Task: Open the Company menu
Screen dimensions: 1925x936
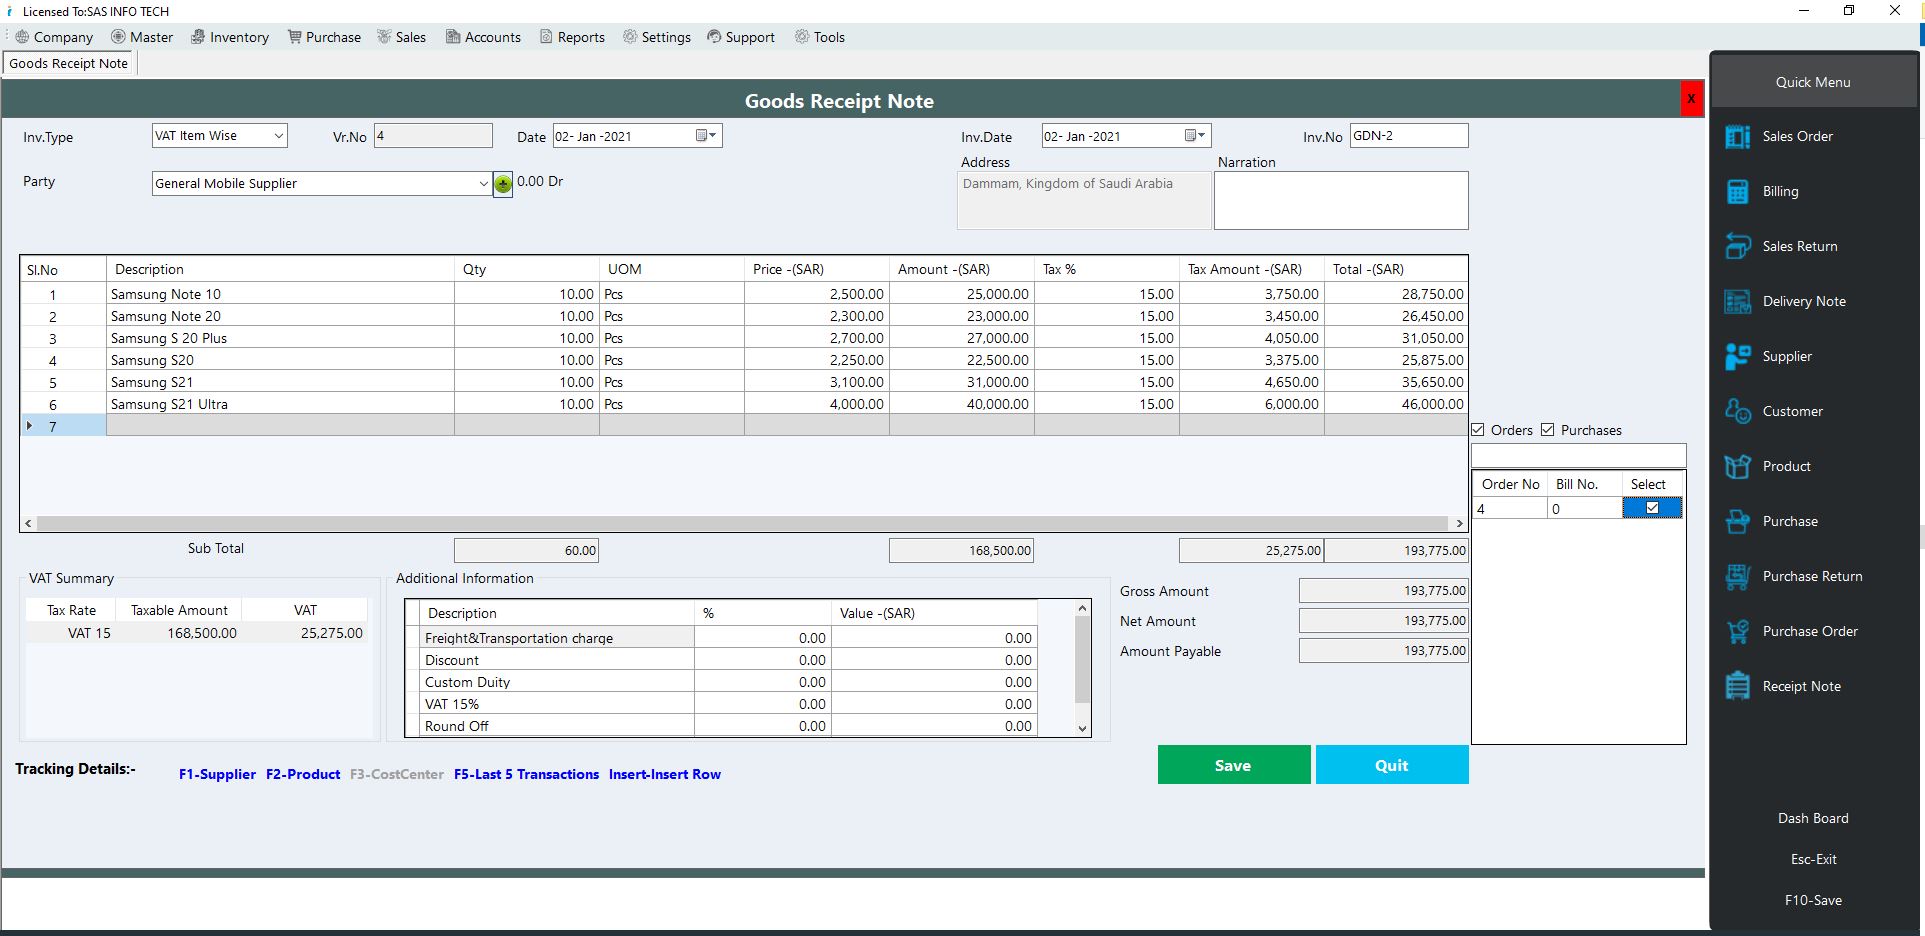Action: 54,37
